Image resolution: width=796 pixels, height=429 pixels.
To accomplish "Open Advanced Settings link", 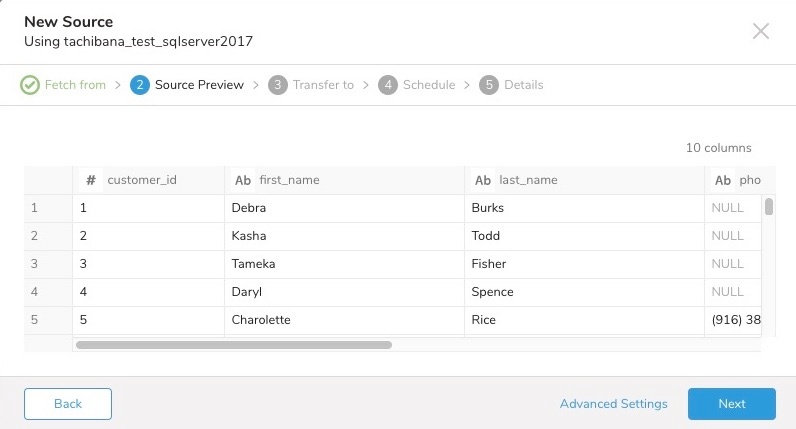I will [x=613, y=404].
